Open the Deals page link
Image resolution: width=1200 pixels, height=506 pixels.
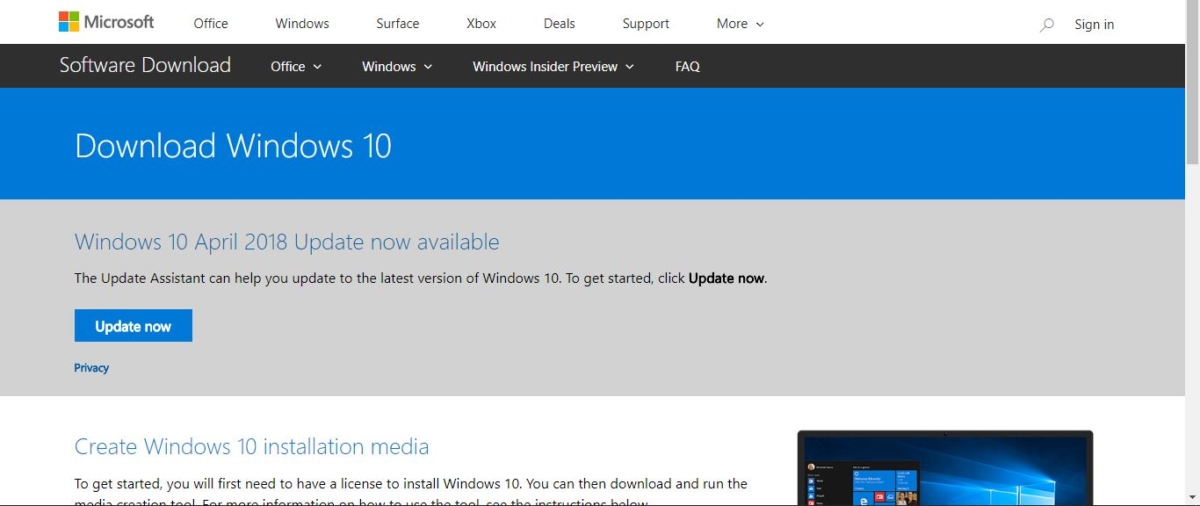tap(559, 23)
